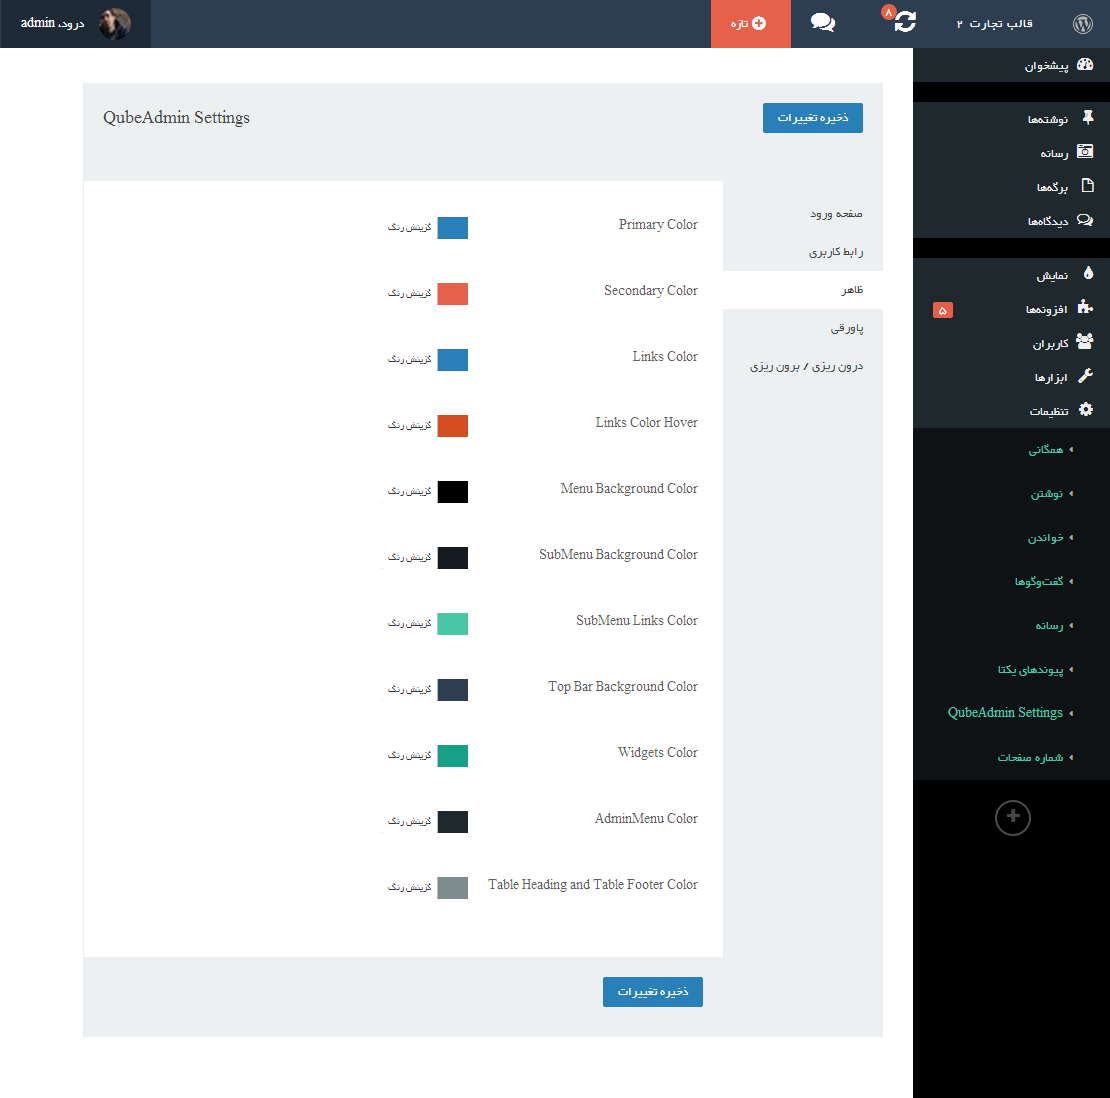The image size is (1110, 1098).
Task: Open خواندن settings submenu item
Action: [1046, 537]
